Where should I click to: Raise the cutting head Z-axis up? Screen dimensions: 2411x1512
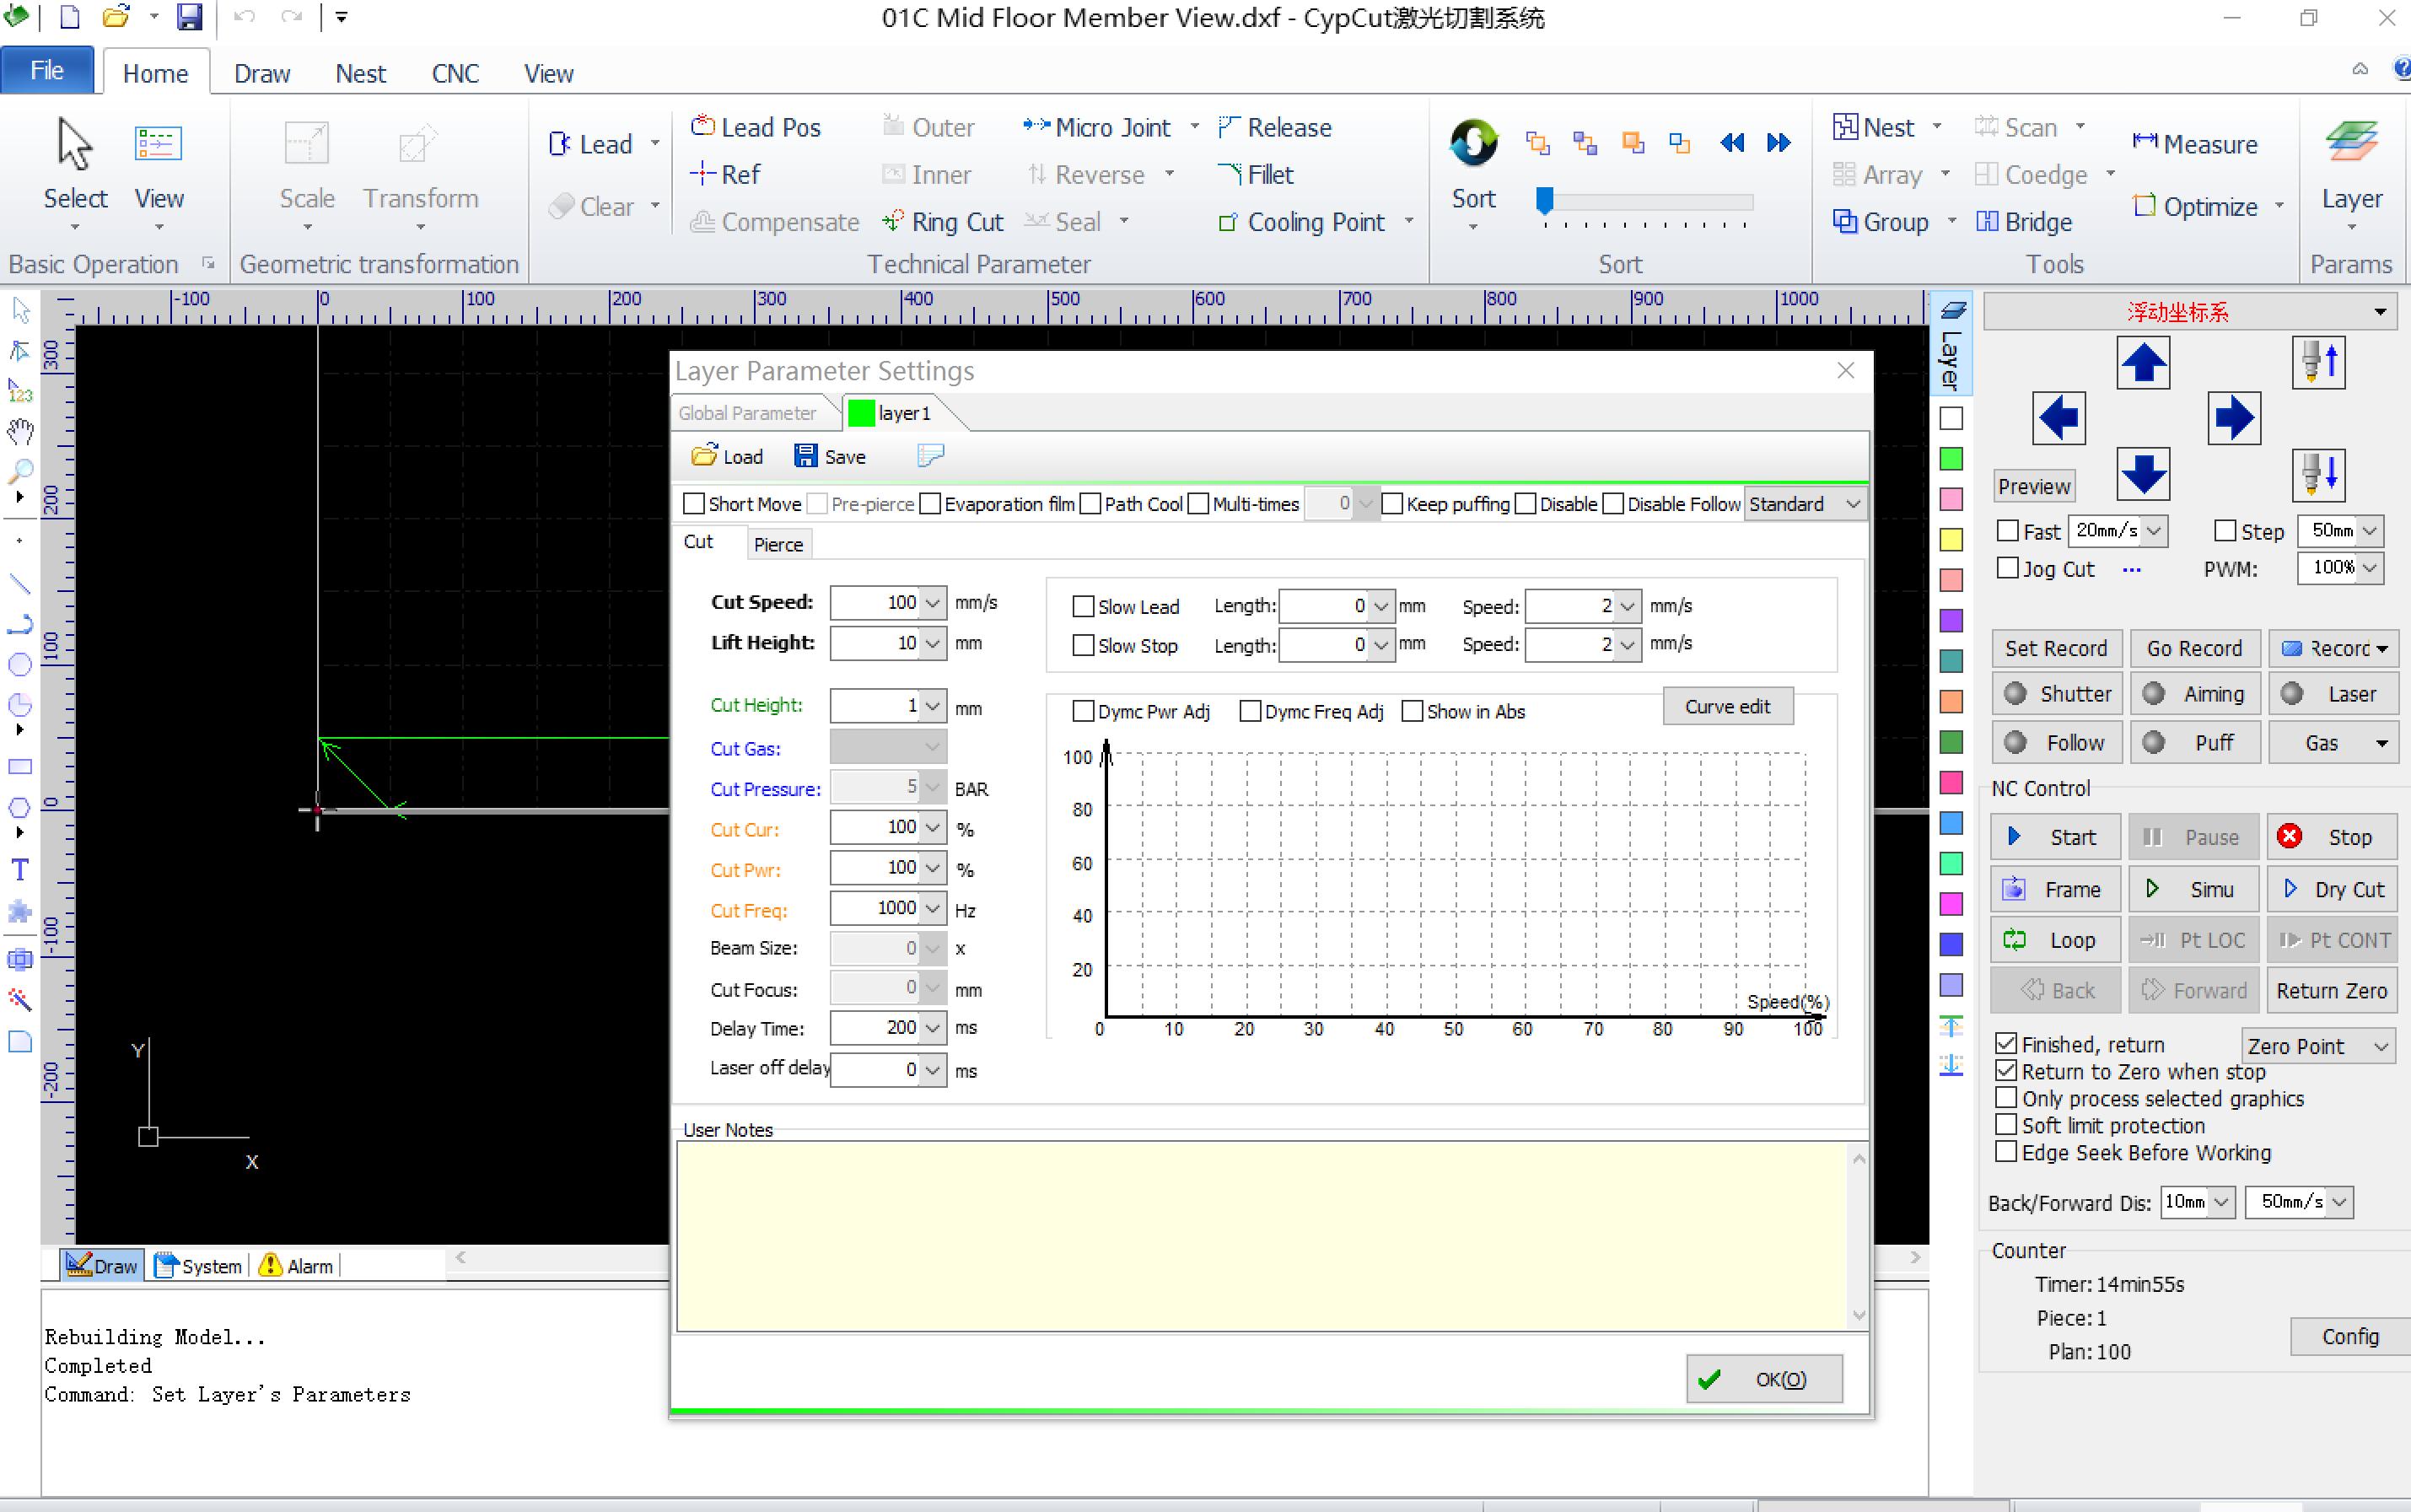[x=2319, y=362]
